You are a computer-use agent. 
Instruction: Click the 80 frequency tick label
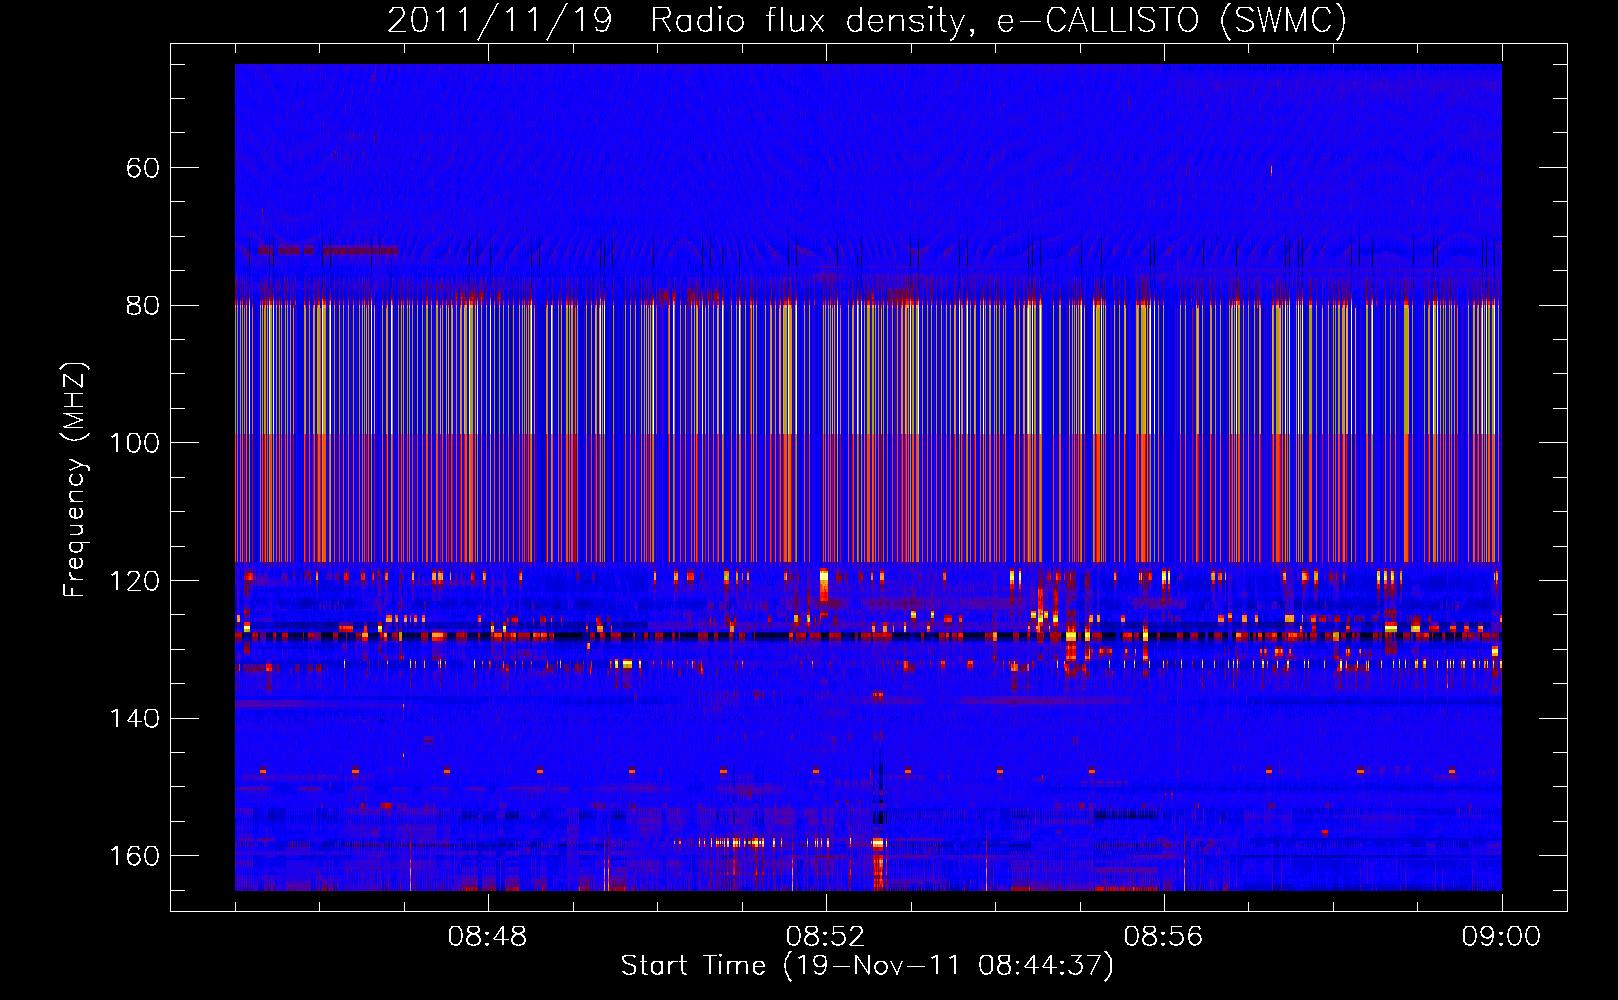(x=143, y=305)
